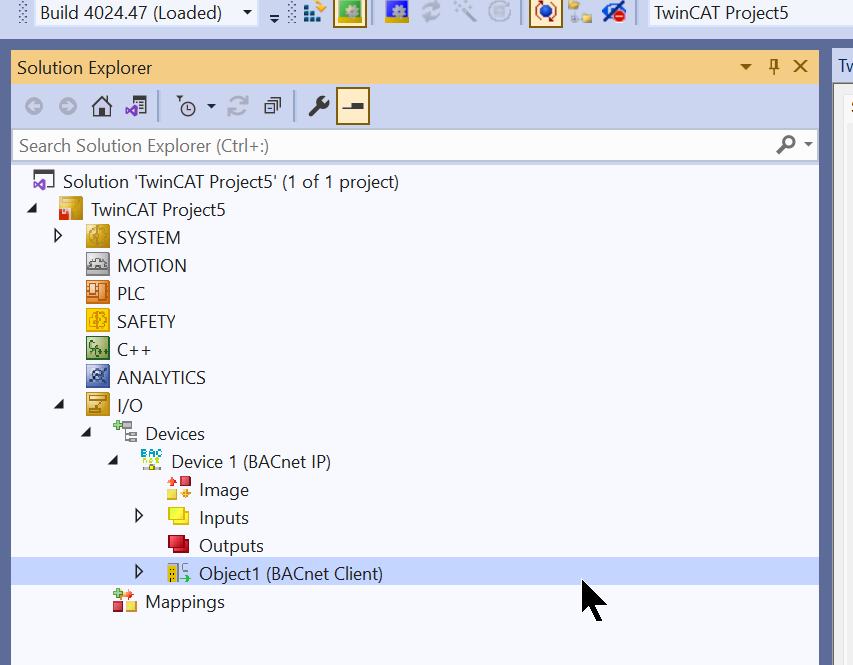
Task: Select the SAFETY tree item
Action: tap(146, 322)
